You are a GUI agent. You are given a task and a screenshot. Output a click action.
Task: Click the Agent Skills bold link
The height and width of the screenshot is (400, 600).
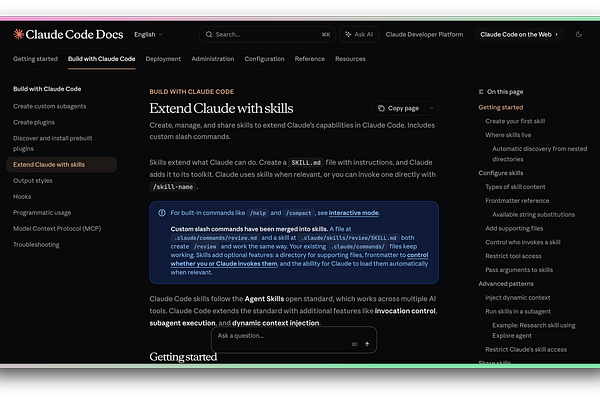pos(264,299)
